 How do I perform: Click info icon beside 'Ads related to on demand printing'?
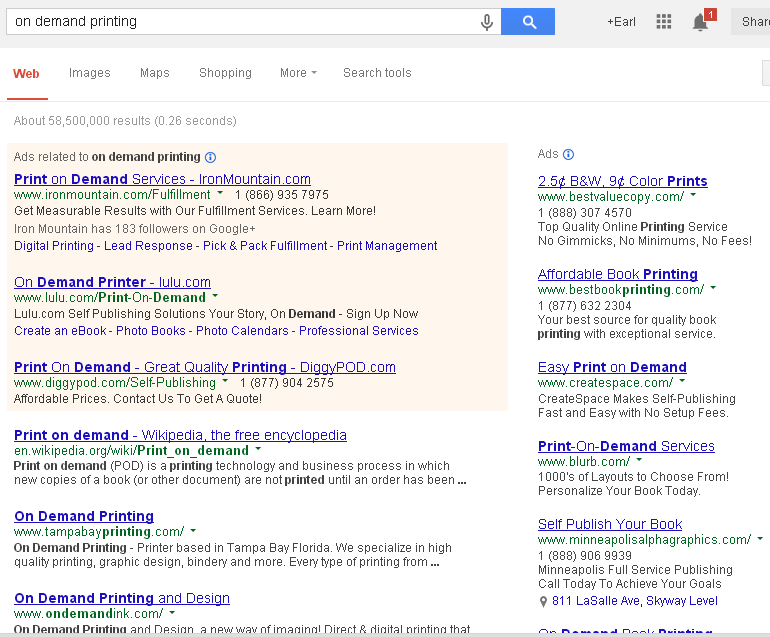pyautogui.click(x=210, y=157)
